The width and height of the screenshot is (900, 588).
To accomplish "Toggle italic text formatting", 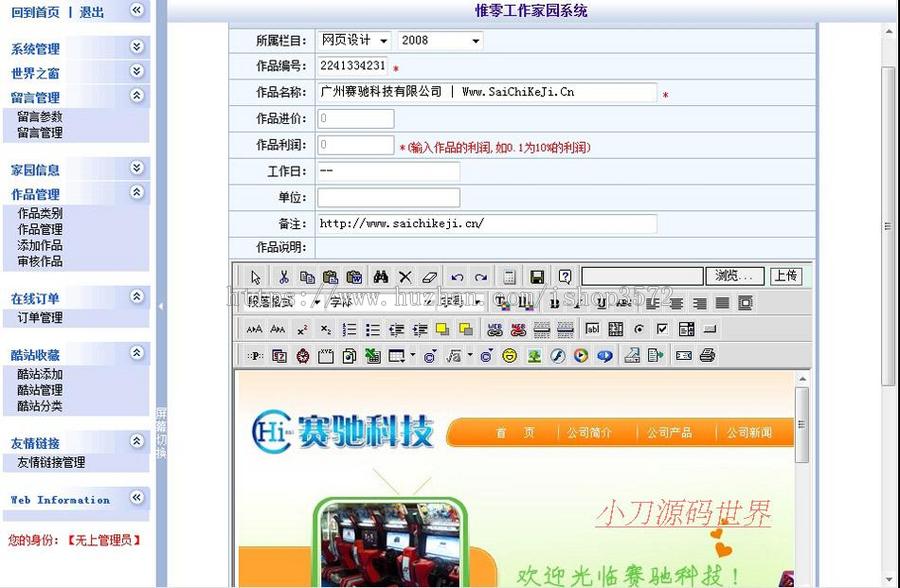I will coord(576,303).
